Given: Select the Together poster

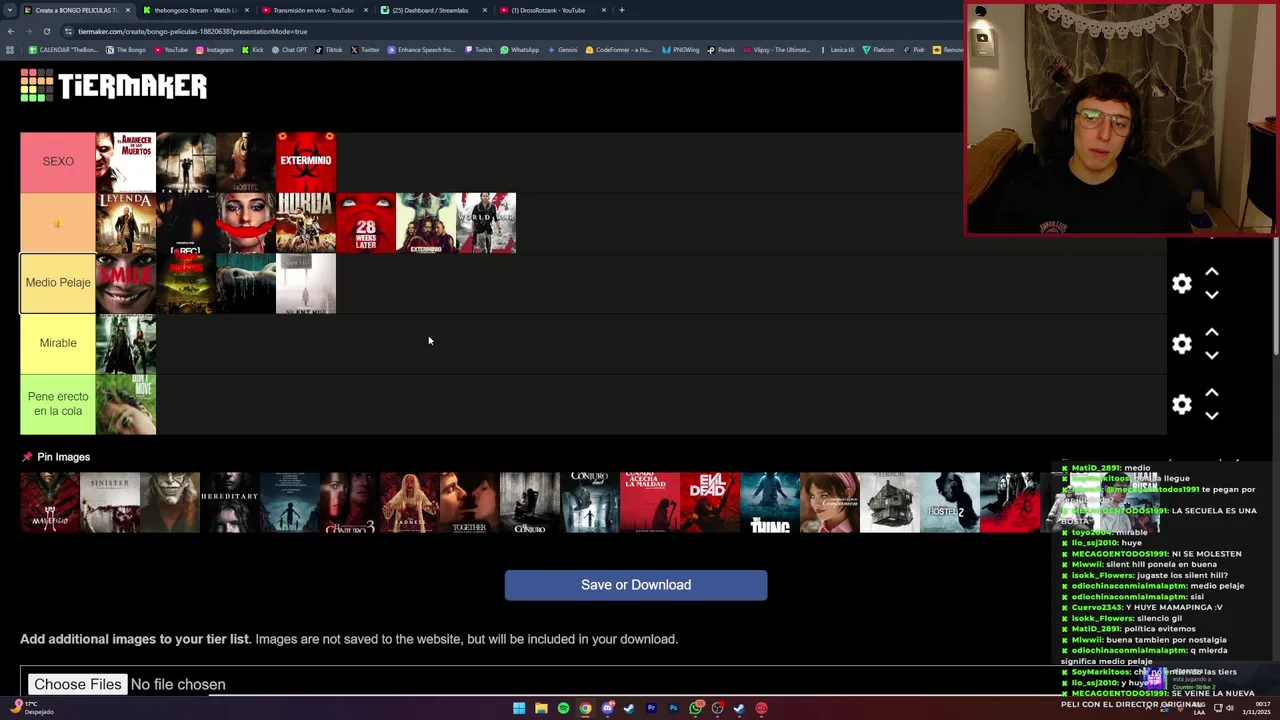Looking at the screenshot, I should click(x=470, y=503).
